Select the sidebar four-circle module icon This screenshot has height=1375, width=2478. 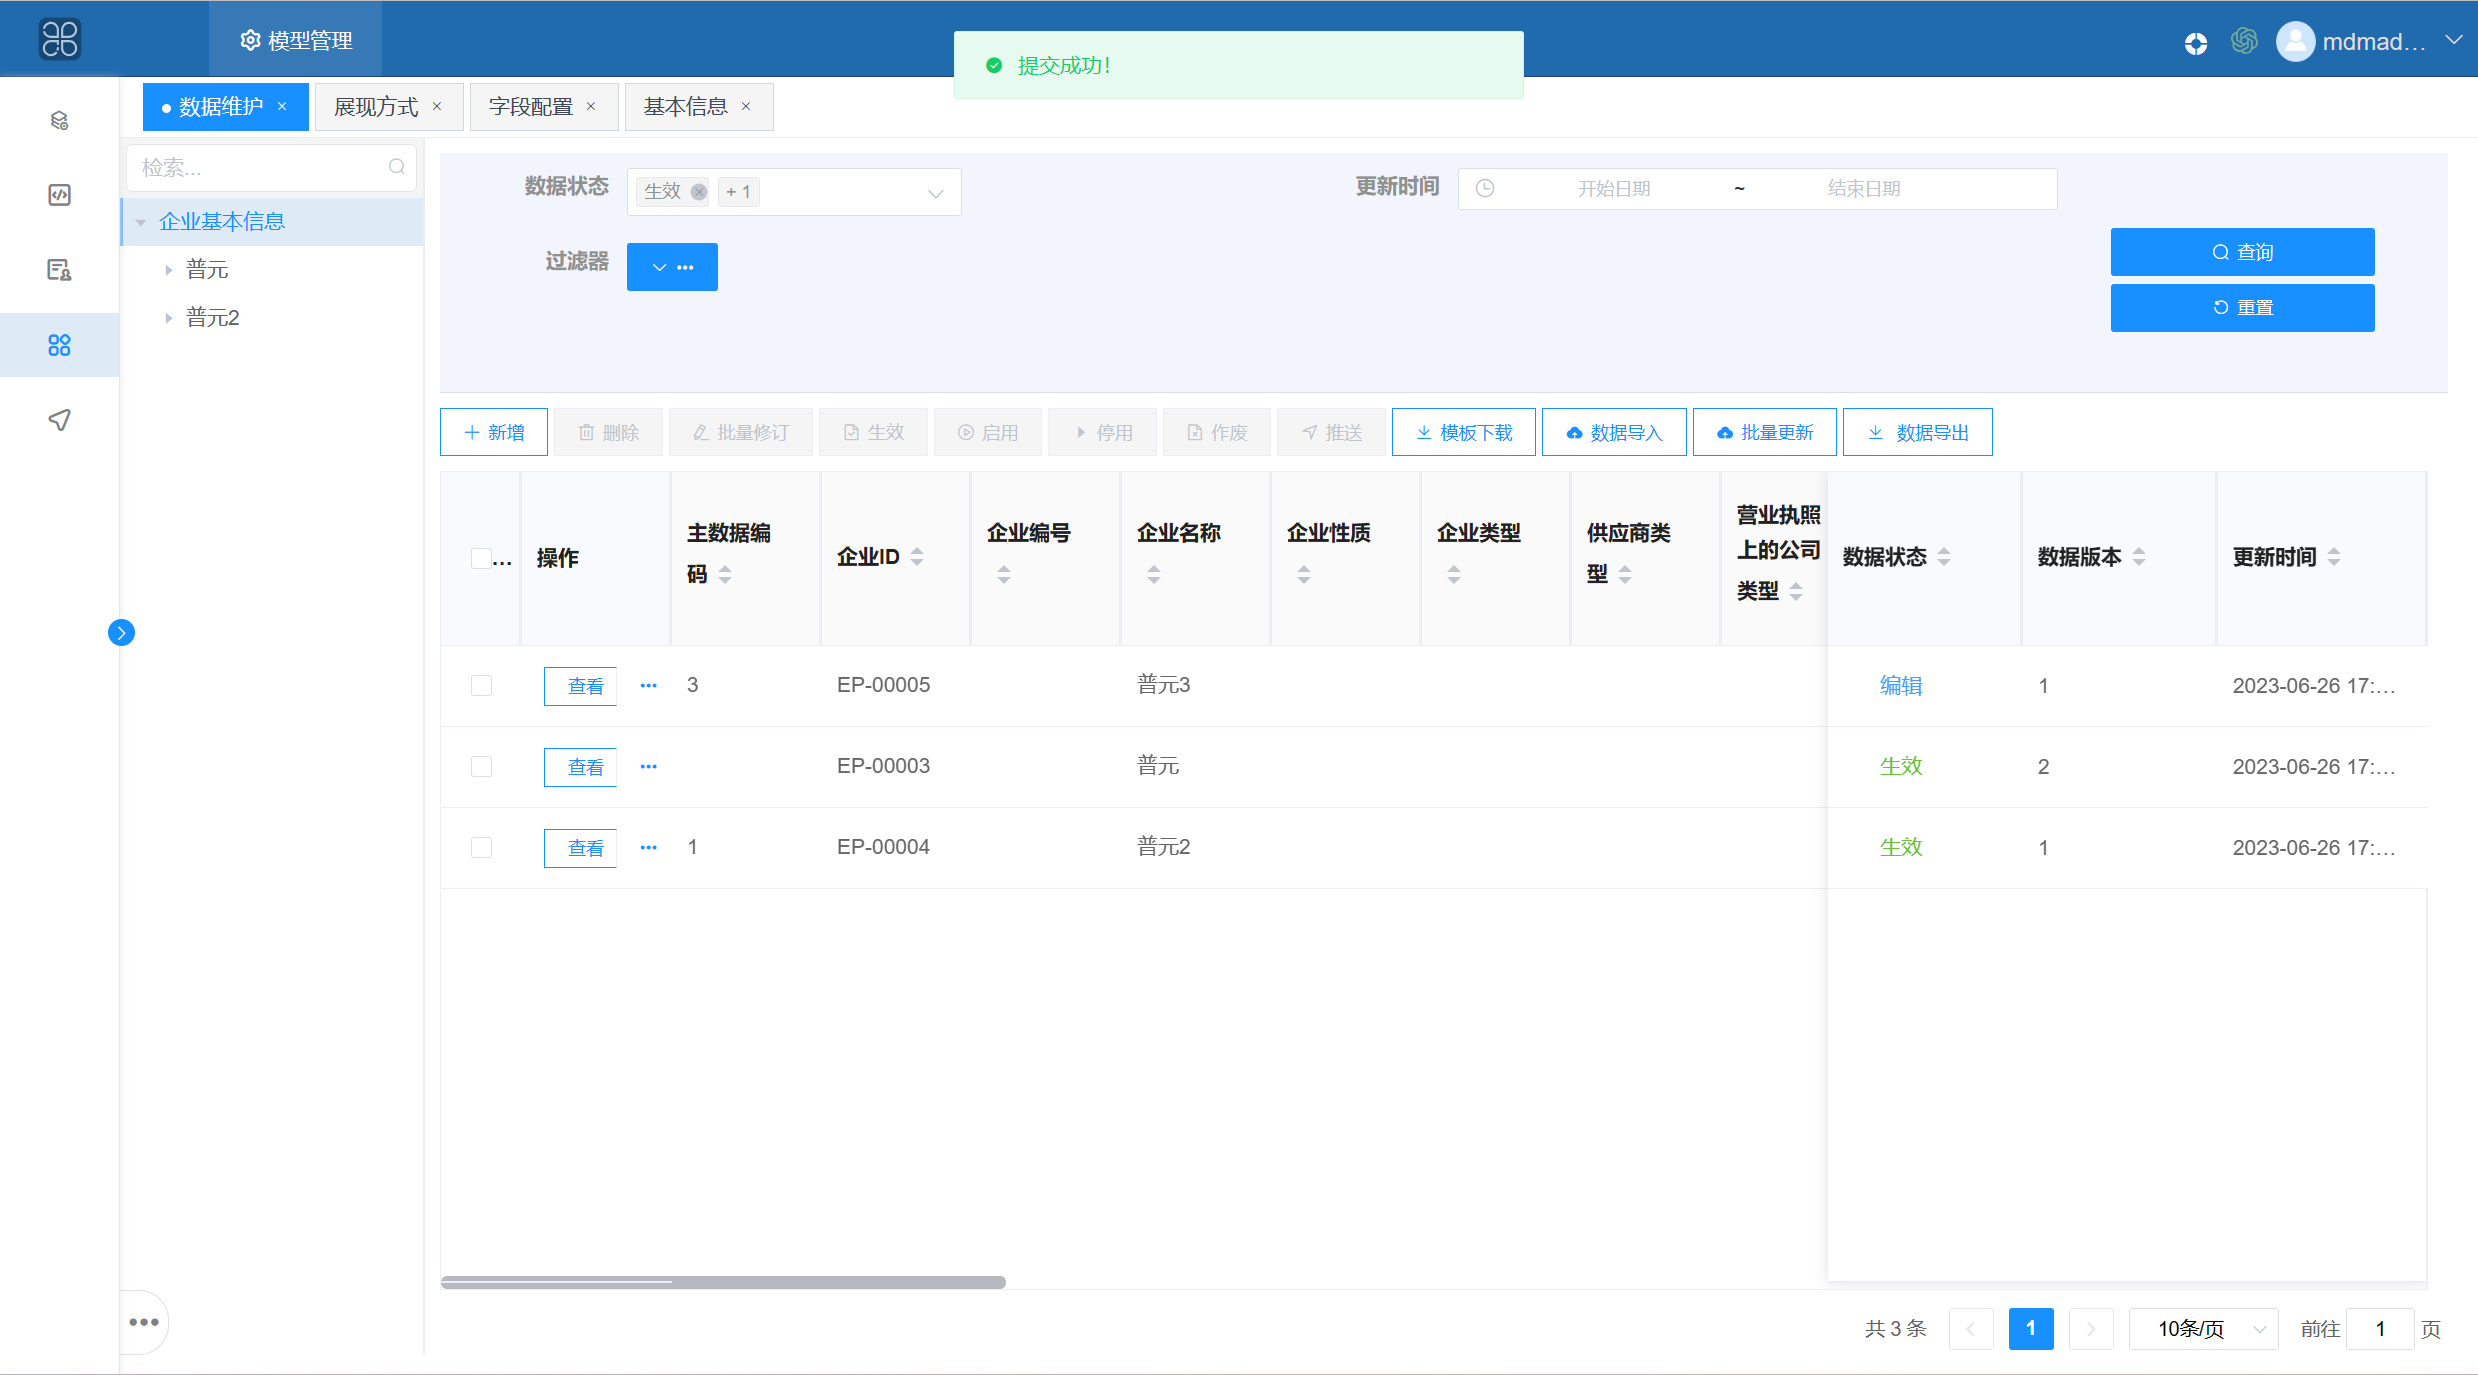coord(60,345)
